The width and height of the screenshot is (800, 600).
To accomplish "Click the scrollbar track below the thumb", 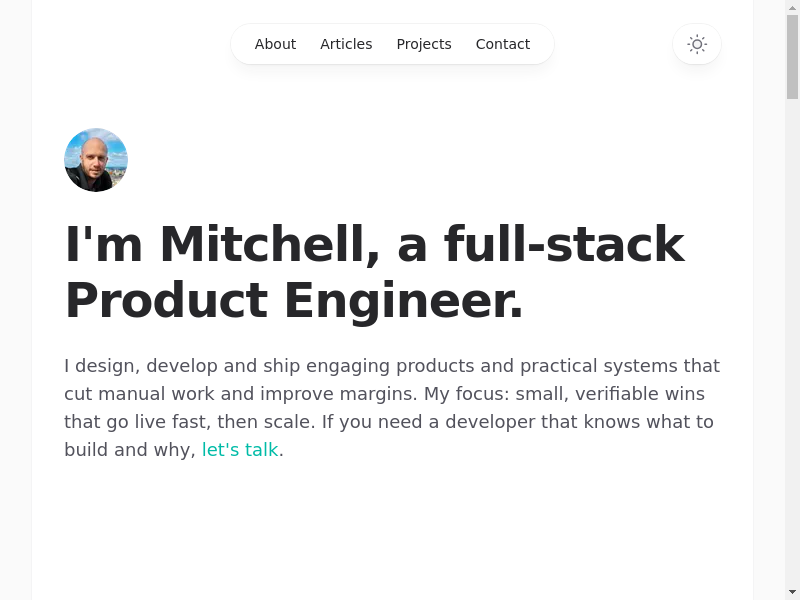I will (x=792, y=350).
